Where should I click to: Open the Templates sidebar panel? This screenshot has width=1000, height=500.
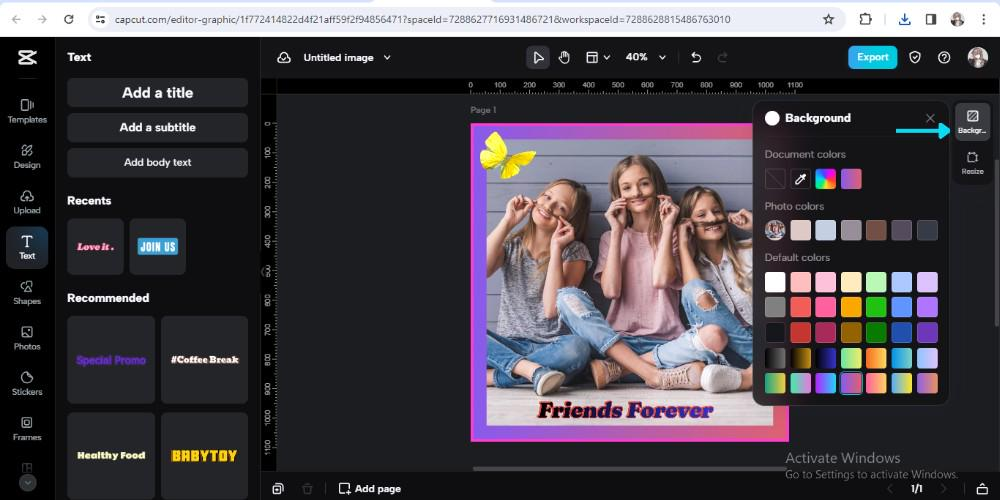pyautogui.click(x=27, y=111)
